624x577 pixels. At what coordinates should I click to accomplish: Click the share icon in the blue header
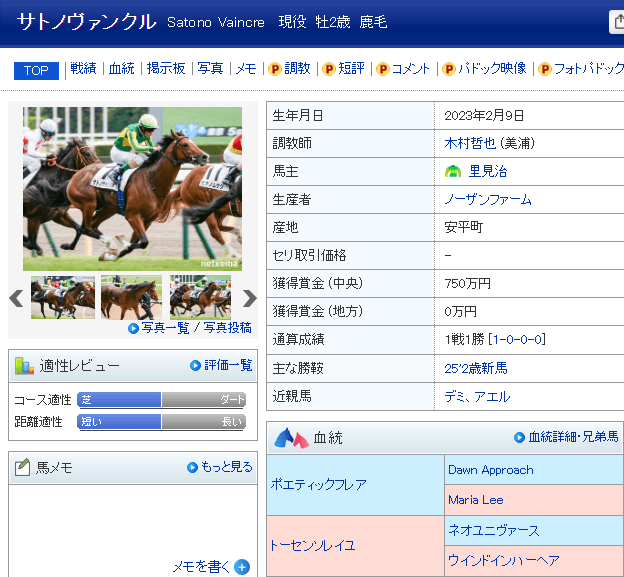coord(617,22)
